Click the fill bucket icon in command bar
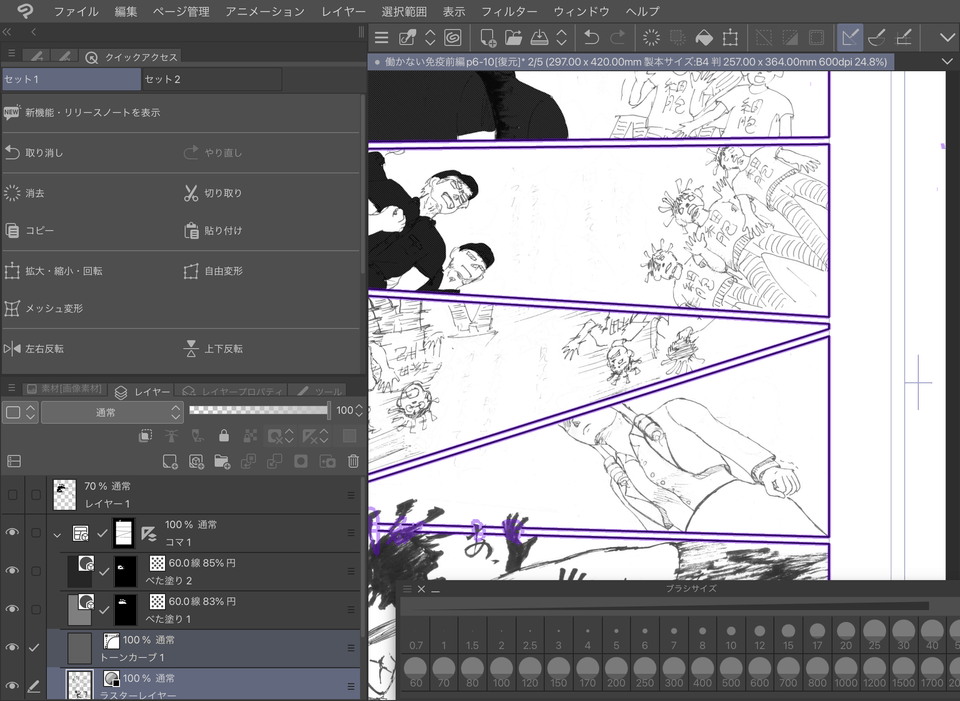 pyautogui.click(x=704, y=38)
